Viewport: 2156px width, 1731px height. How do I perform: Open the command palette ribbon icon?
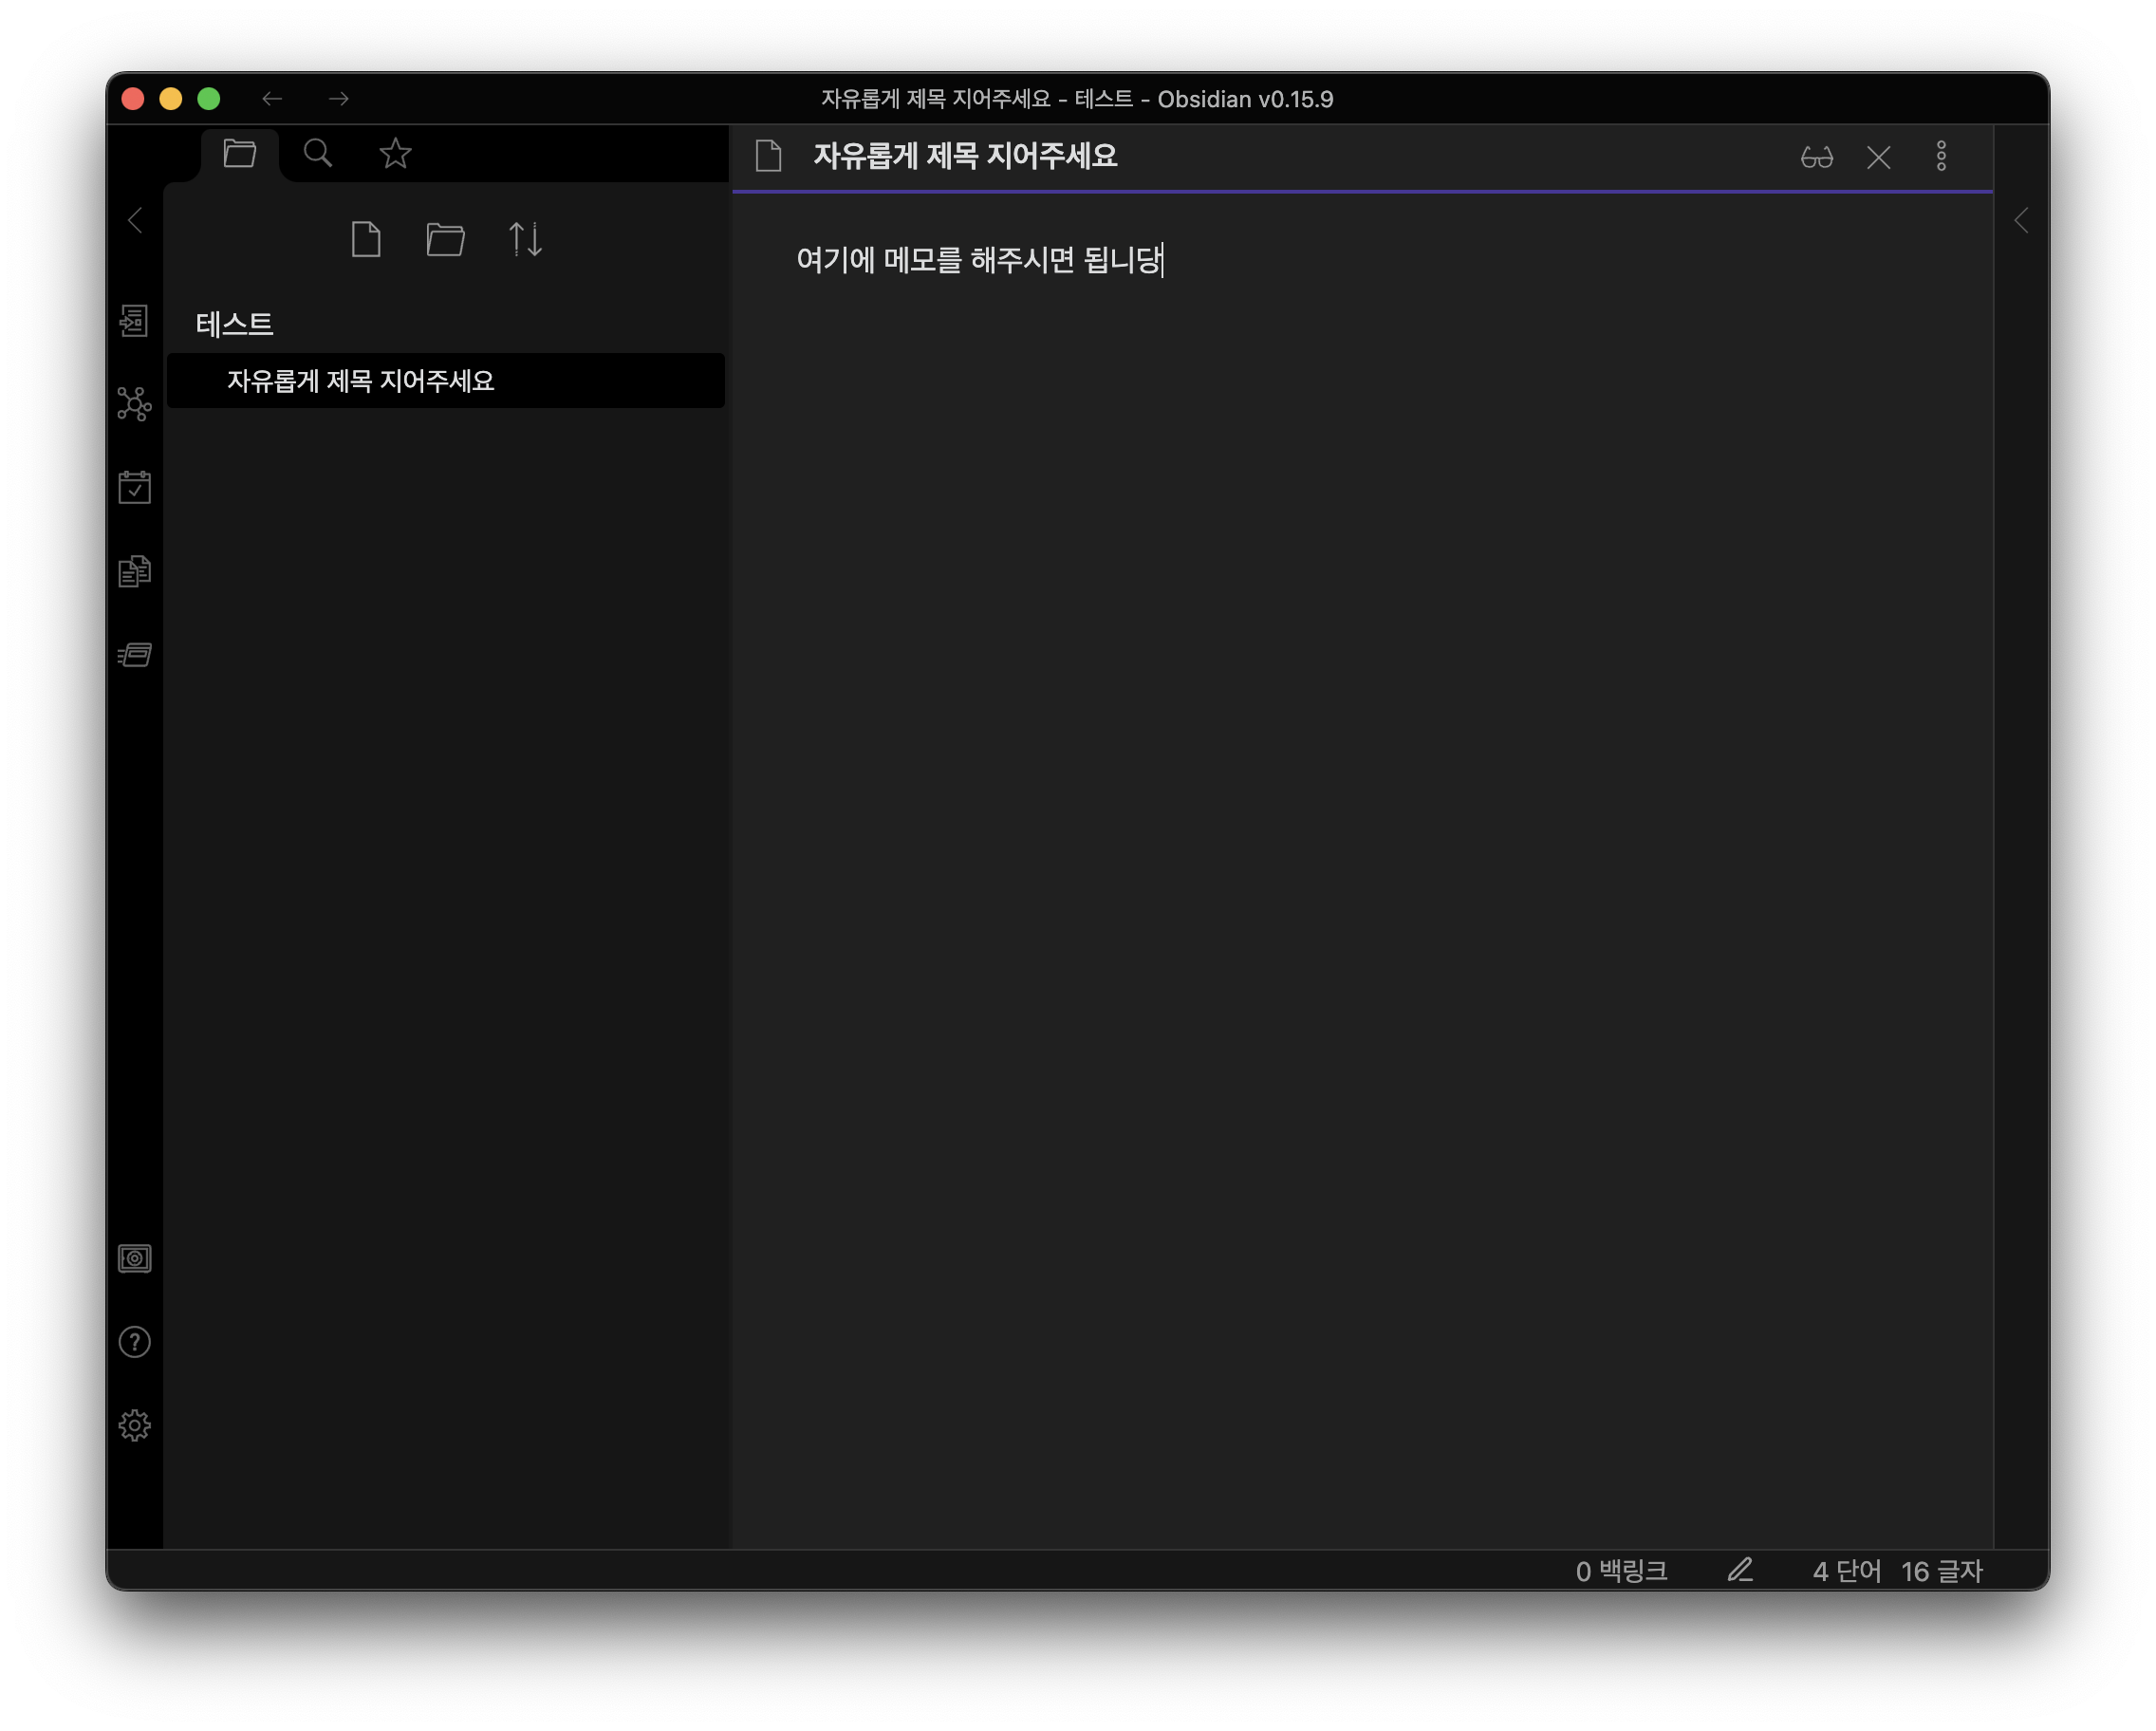(x=134, y=655)
